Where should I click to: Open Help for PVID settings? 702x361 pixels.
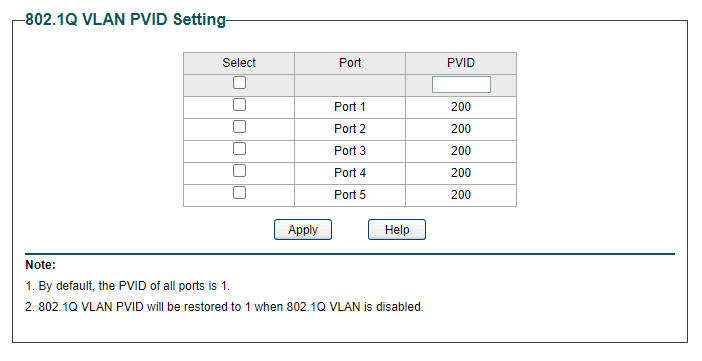tap(397, 230)
